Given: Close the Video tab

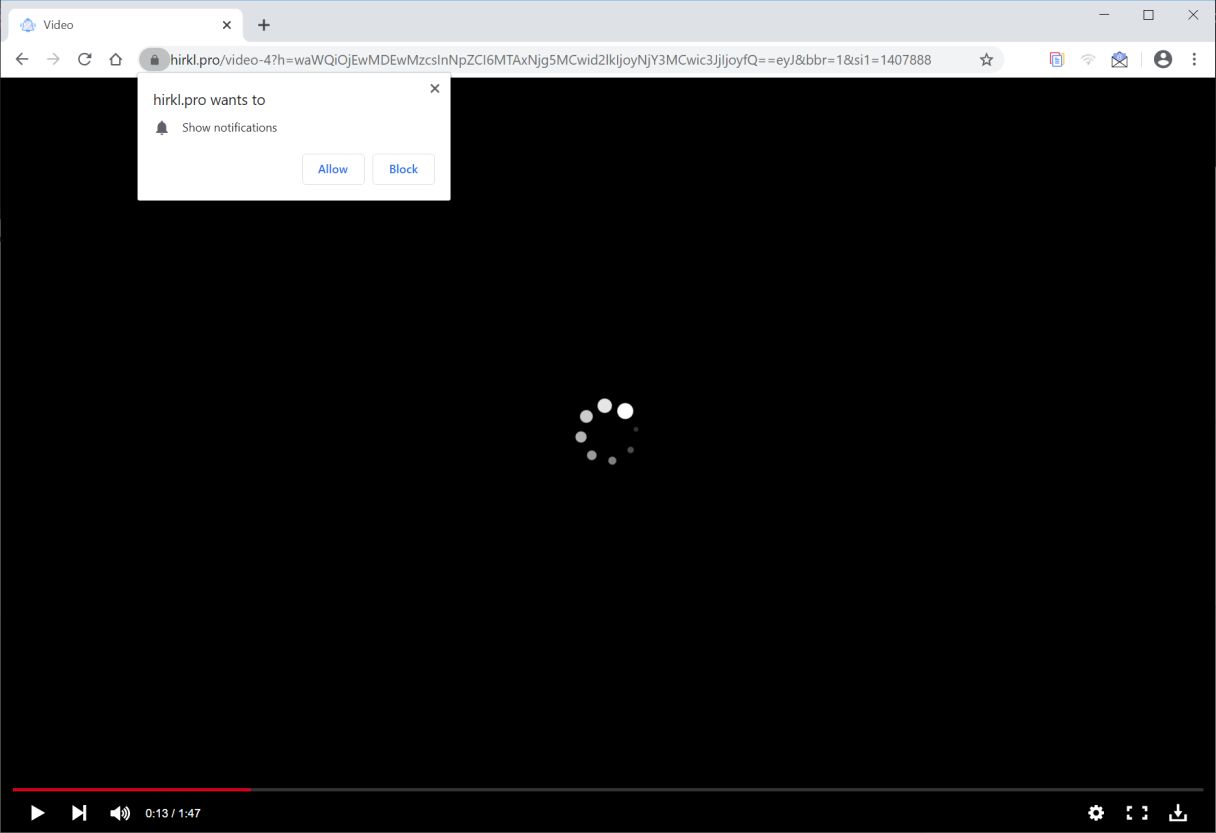Looking at the screenshot, I should coord(227,25).
